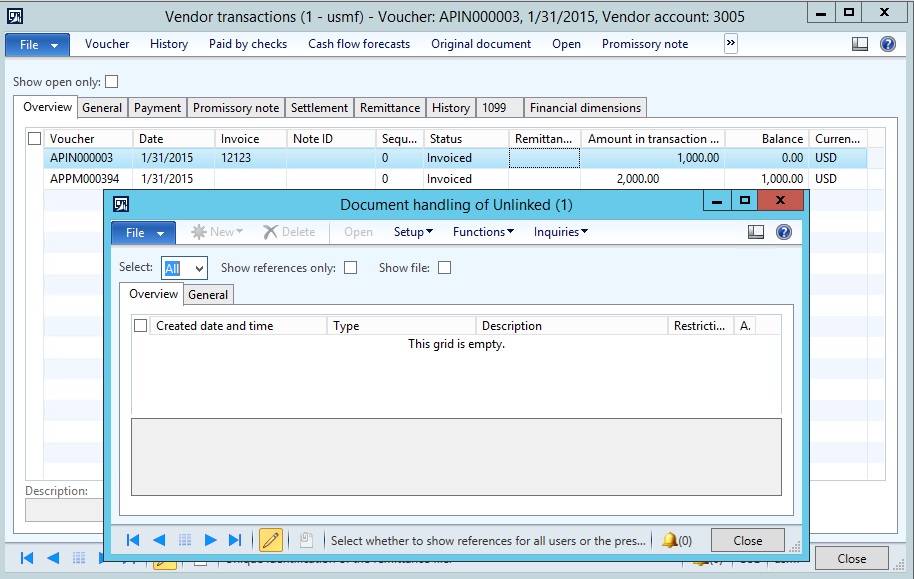The image size is (914, 579).
Task: Jump to the first record with navigation arrow
Action: tap(133, 539)
